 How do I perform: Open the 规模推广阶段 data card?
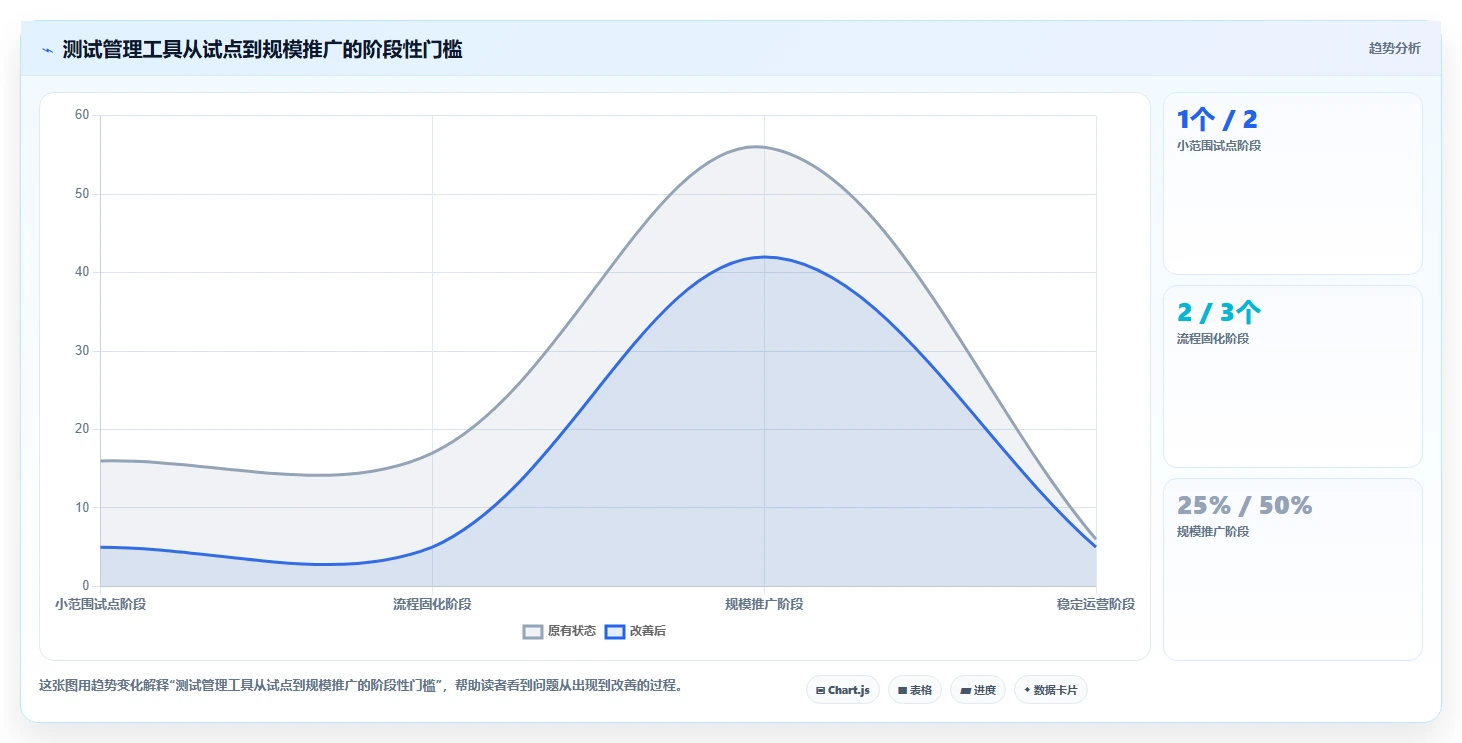1292,569
